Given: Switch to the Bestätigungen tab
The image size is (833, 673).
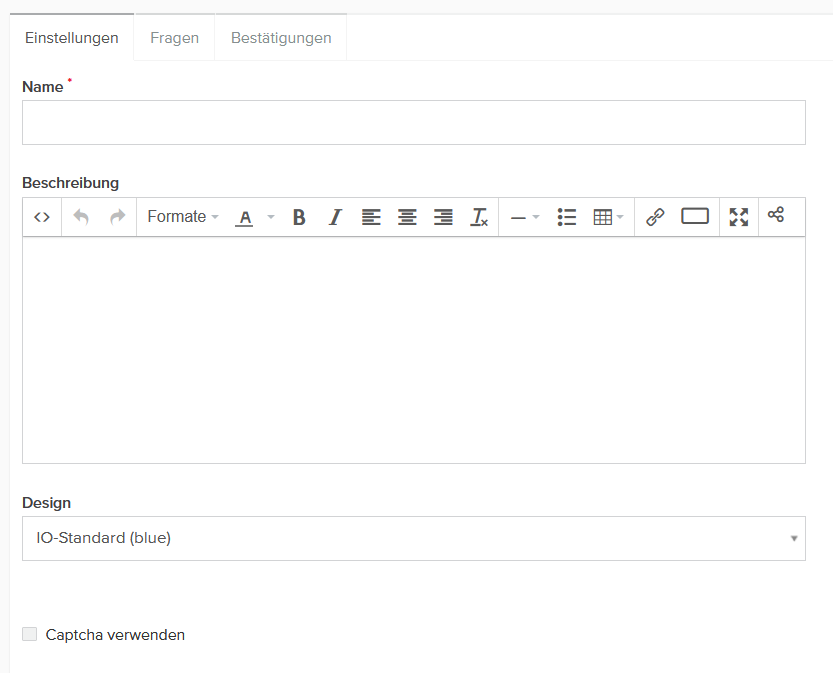Looking at the screenshot, I should (280, 38).
